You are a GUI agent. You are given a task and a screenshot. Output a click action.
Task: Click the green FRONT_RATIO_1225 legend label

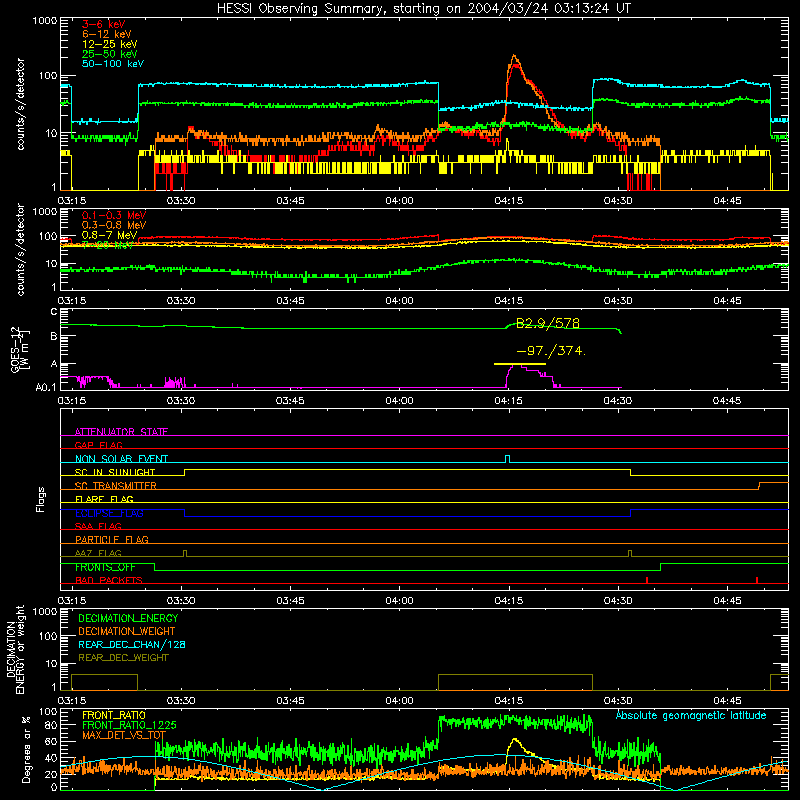129,725
